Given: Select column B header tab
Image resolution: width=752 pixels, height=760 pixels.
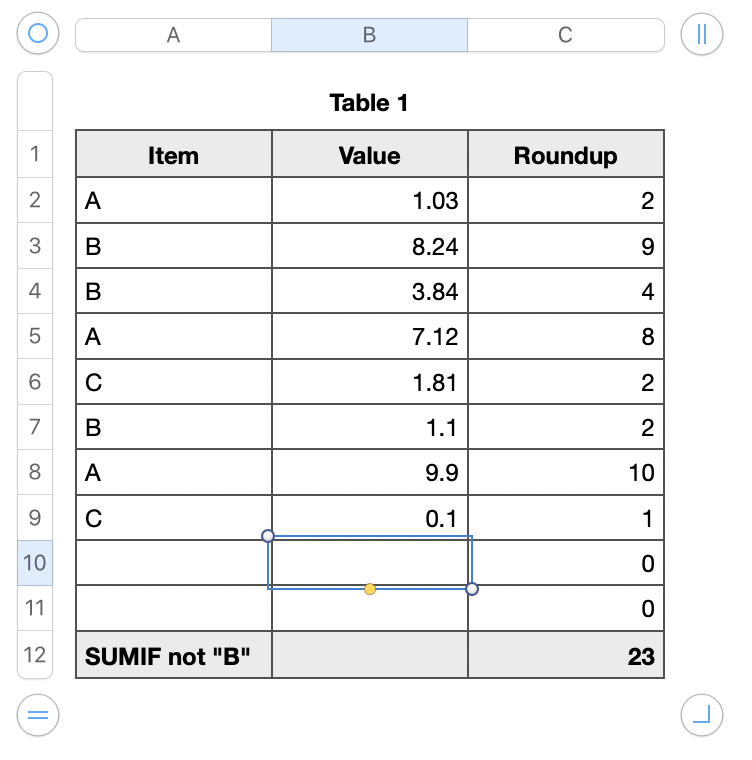Looking at the screenshot, I should (369, 35).
